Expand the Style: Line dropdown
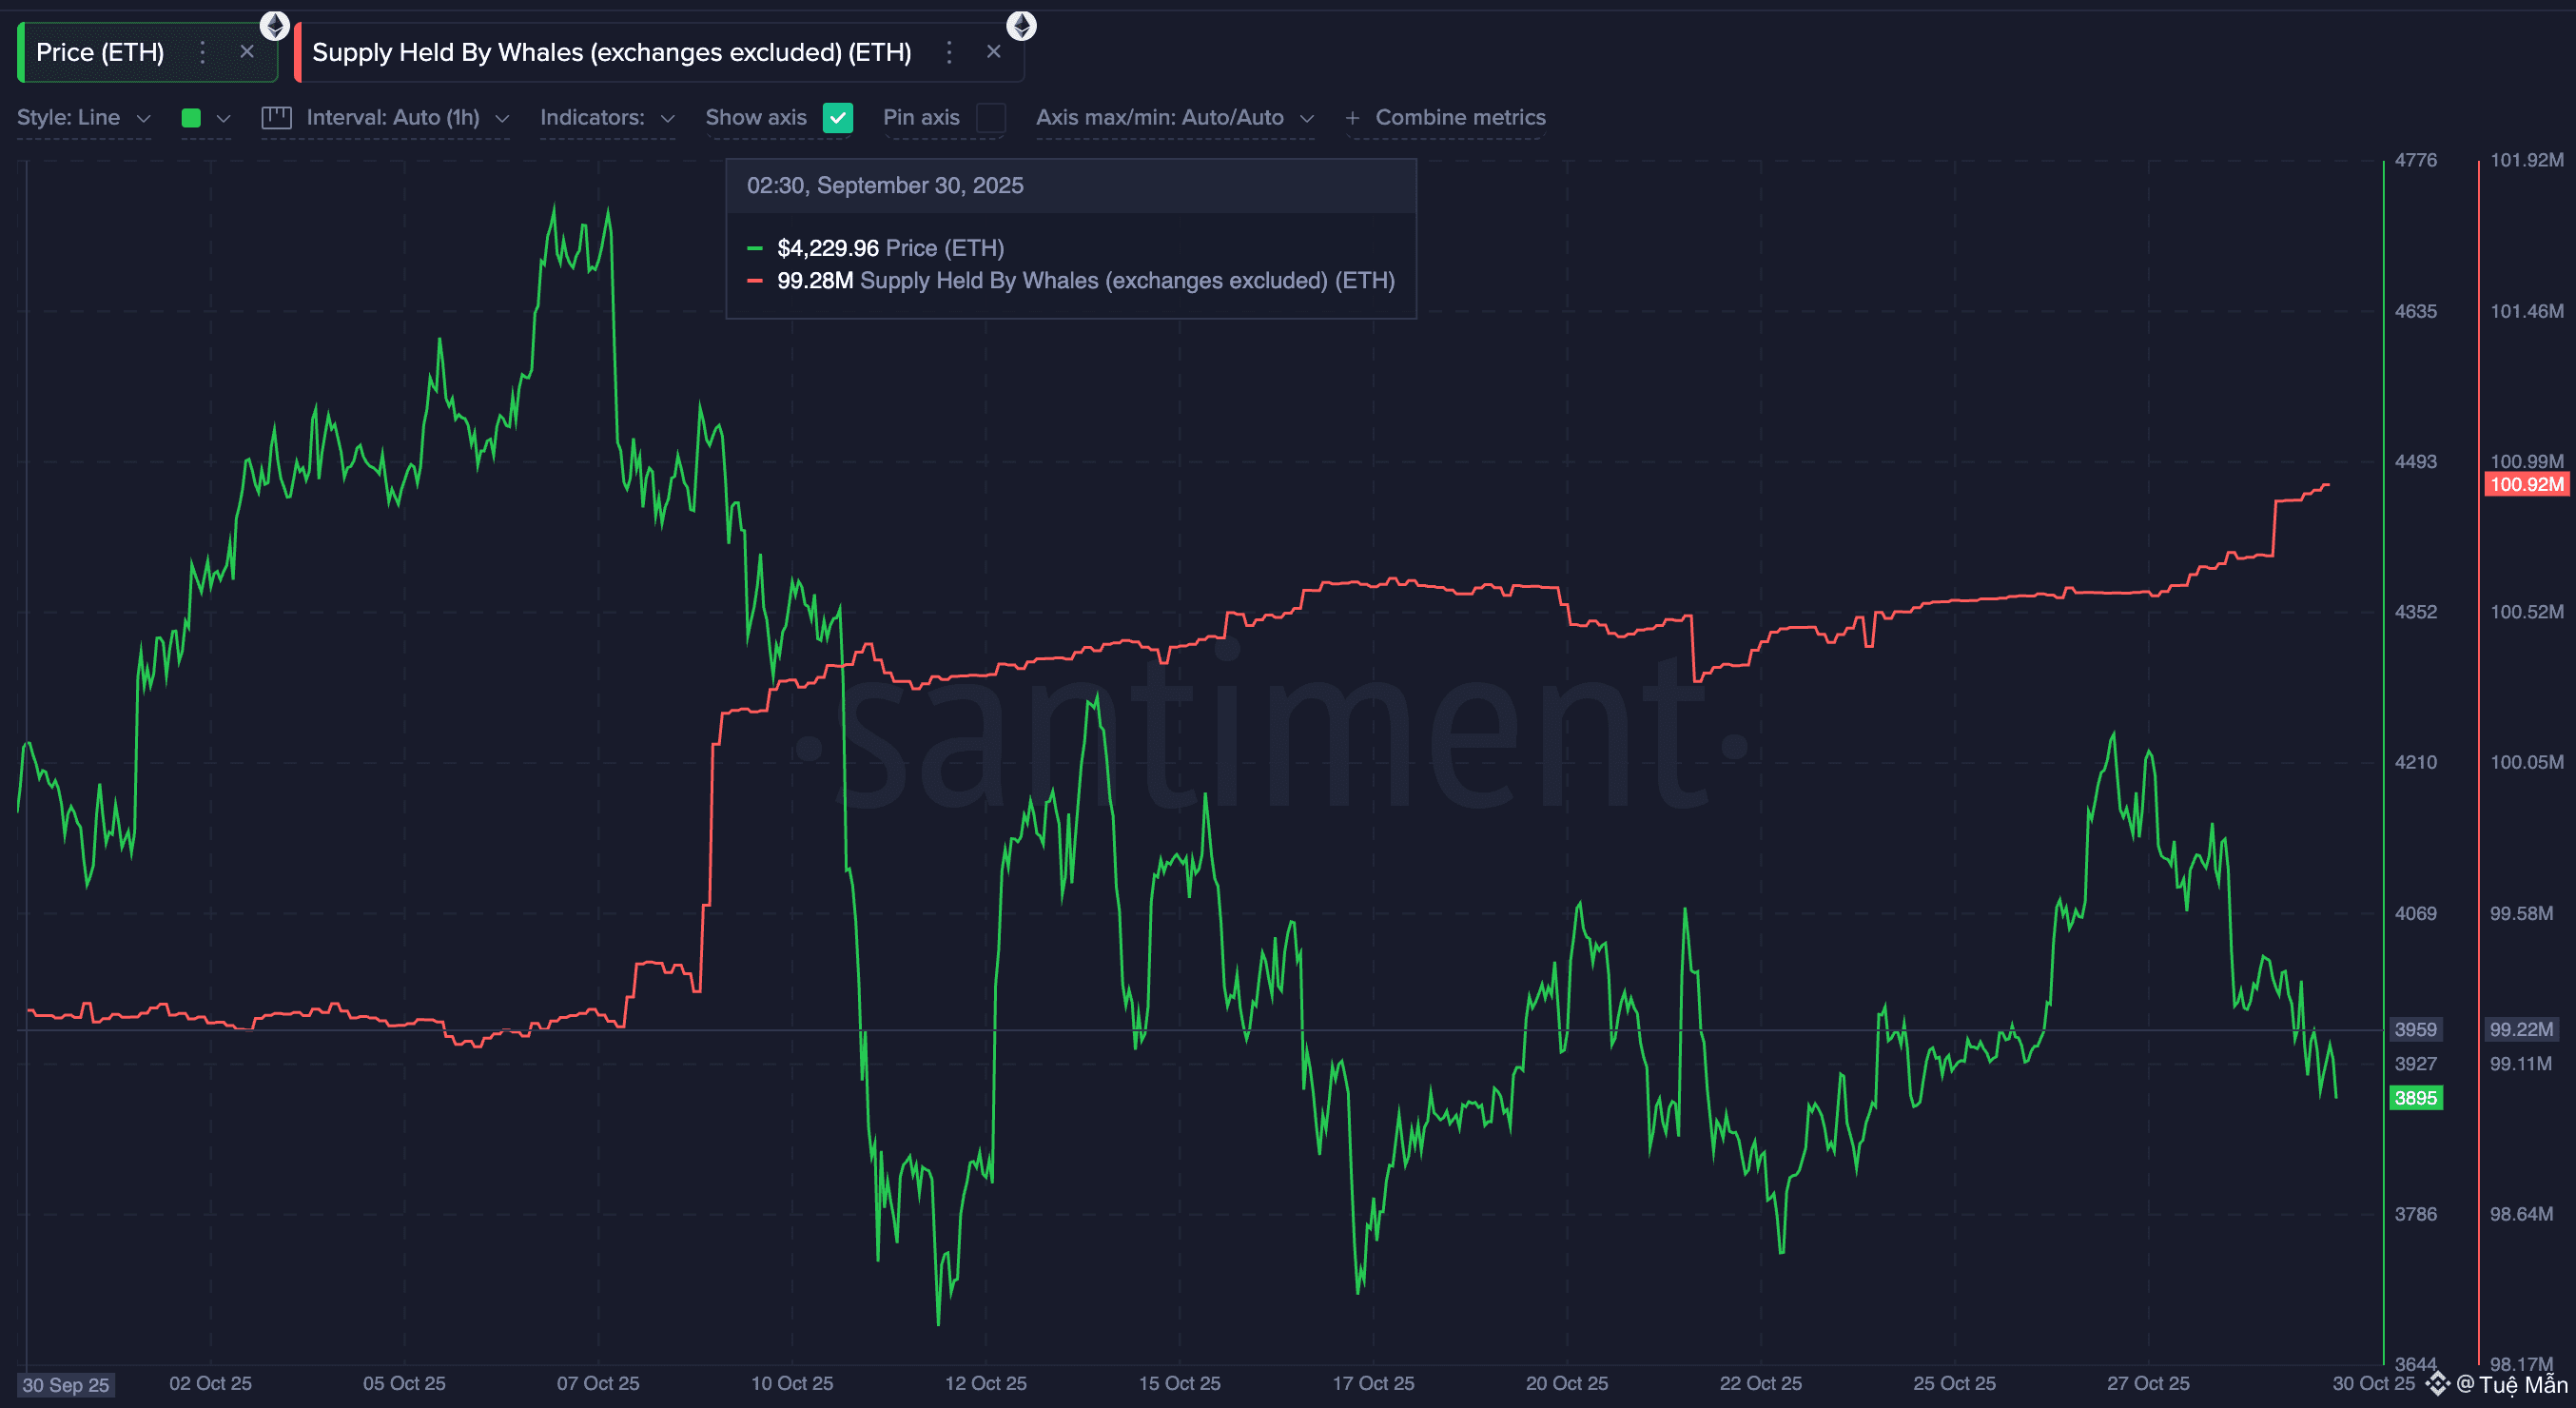The width and height of the screenshot is (2576, 1408). point(84,118)
